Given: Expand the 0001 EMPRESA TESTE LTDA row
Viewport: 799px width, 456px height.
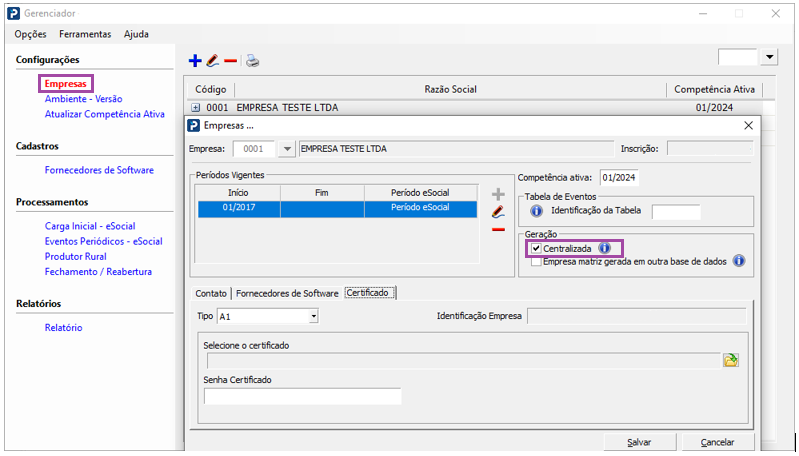Looking at the screenshot, I should click(196, 108).
